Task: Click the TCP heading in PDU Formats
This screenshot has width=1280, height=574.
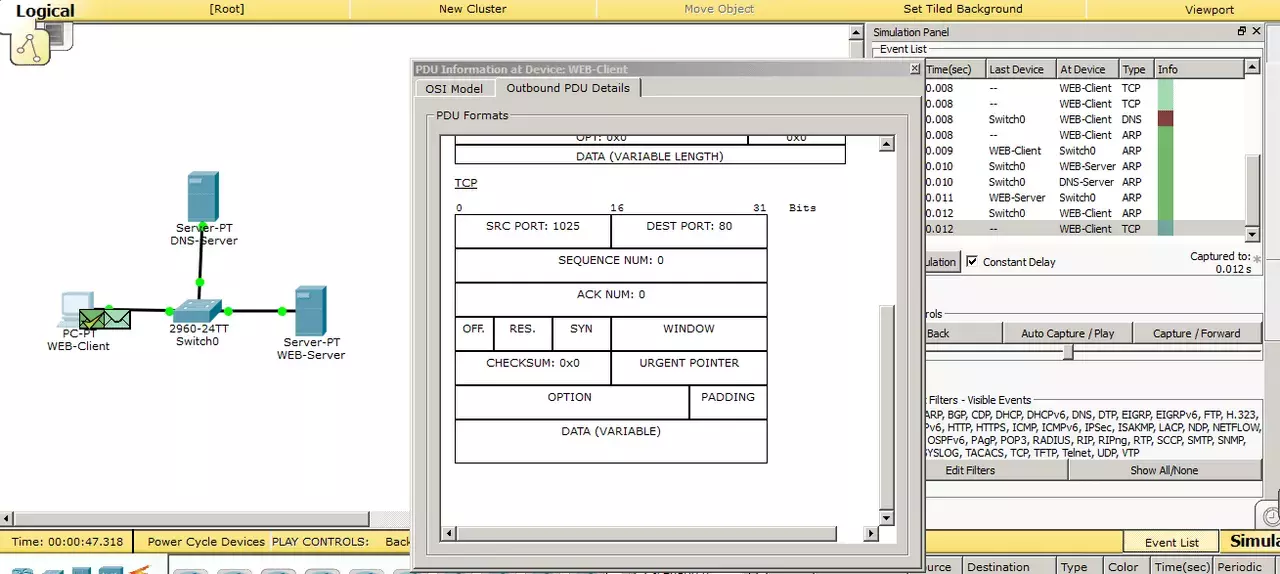Action: 466,183
